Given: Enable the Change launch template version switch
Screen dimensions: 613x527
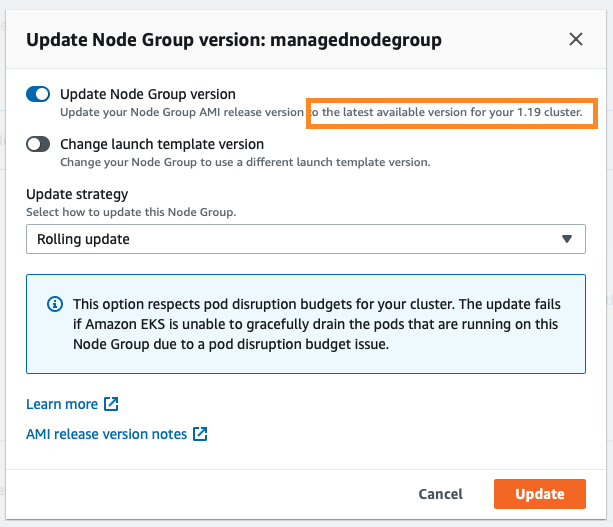Looking at the screenshot, I should click(38, 144).
